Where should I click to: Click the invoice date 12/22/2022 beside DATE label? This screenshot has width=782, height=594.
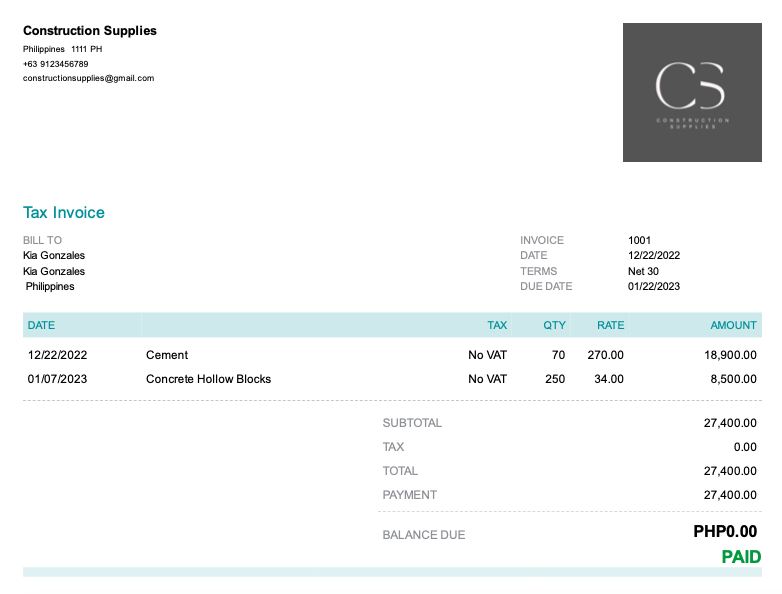pos(654,255)
